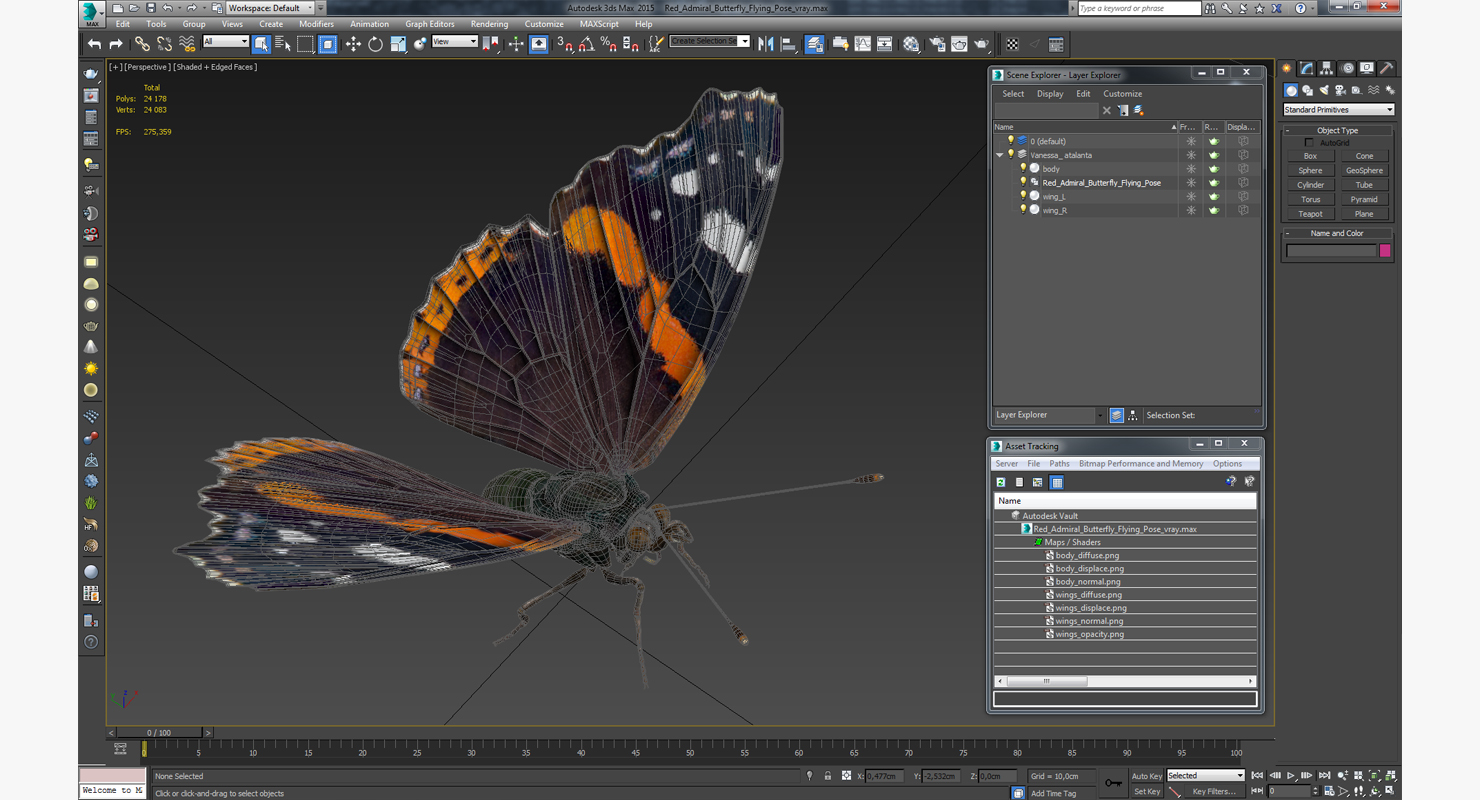Toggle Selection Lock padlock in status bar
Screen dimensions: 1480x800
[828, 776]
